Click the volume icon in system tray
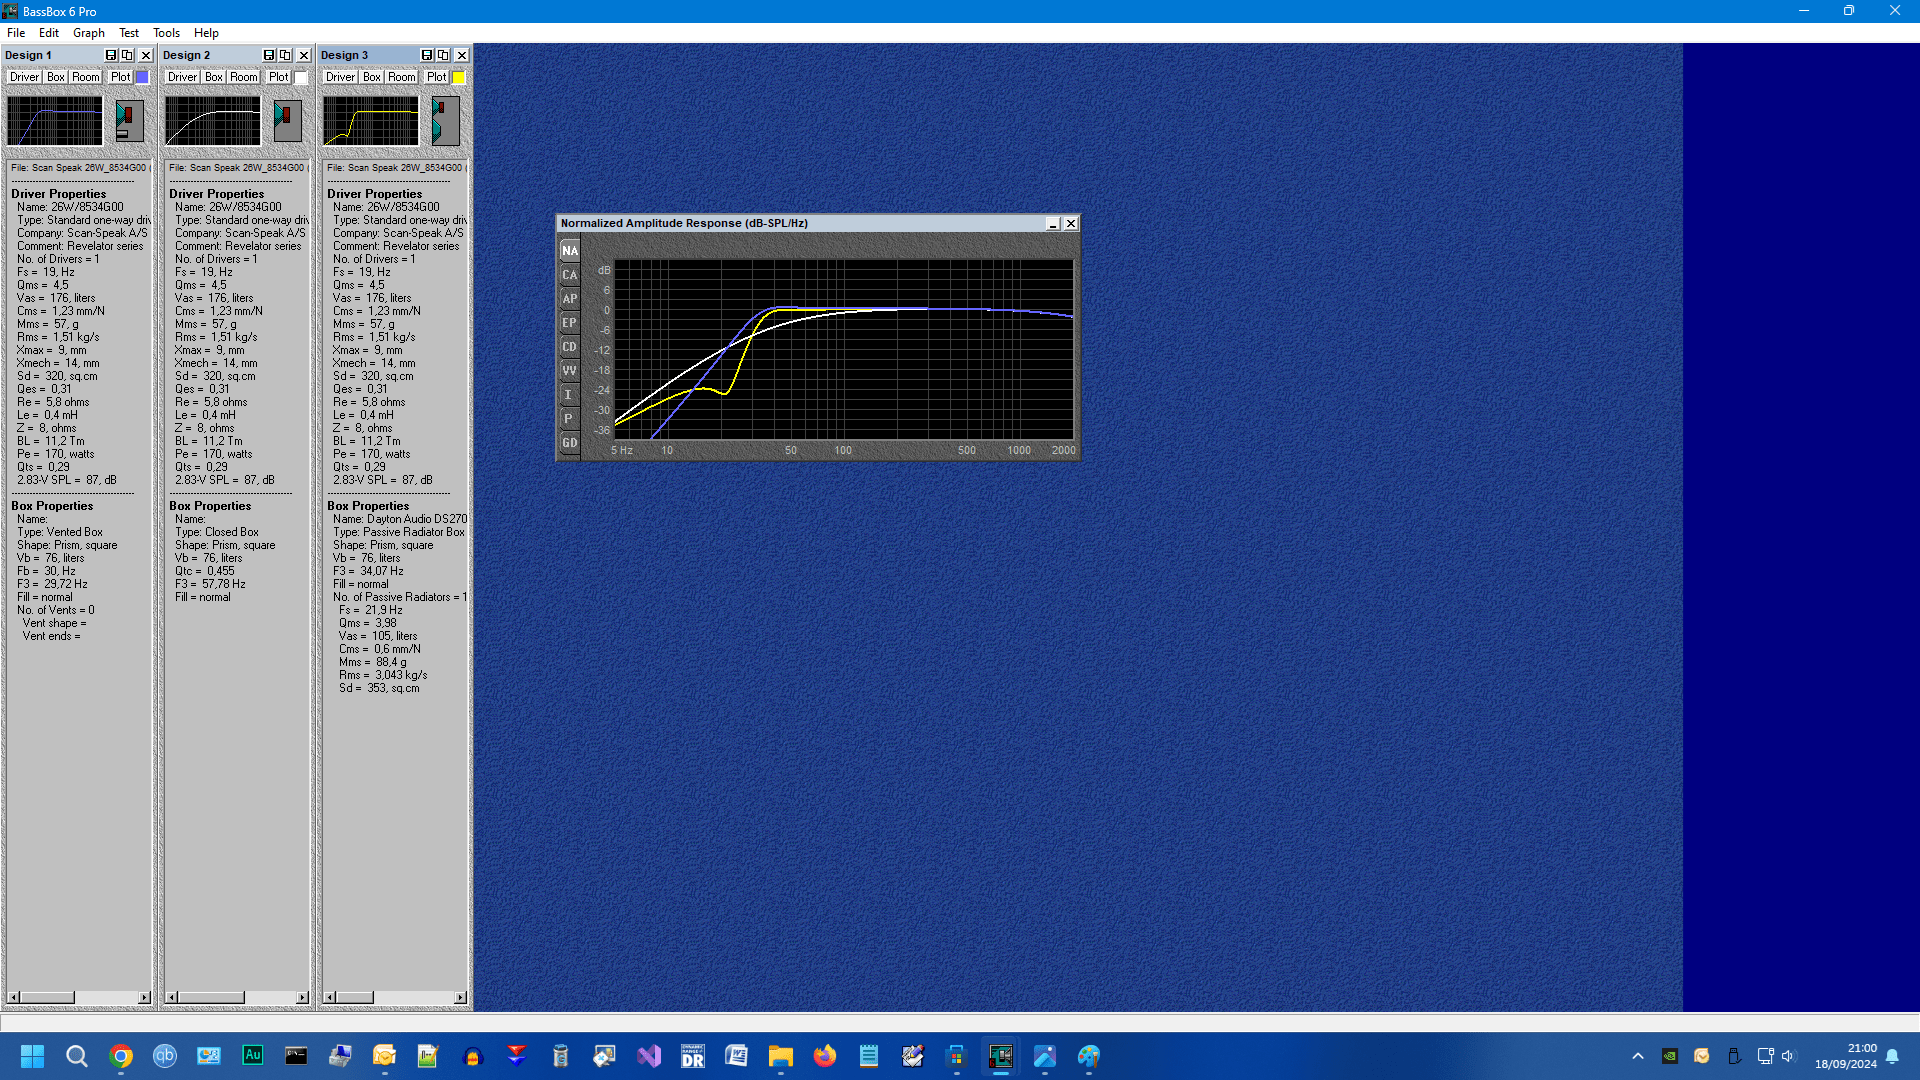This screenshot has width=1920, height=1080. 1788,1056
